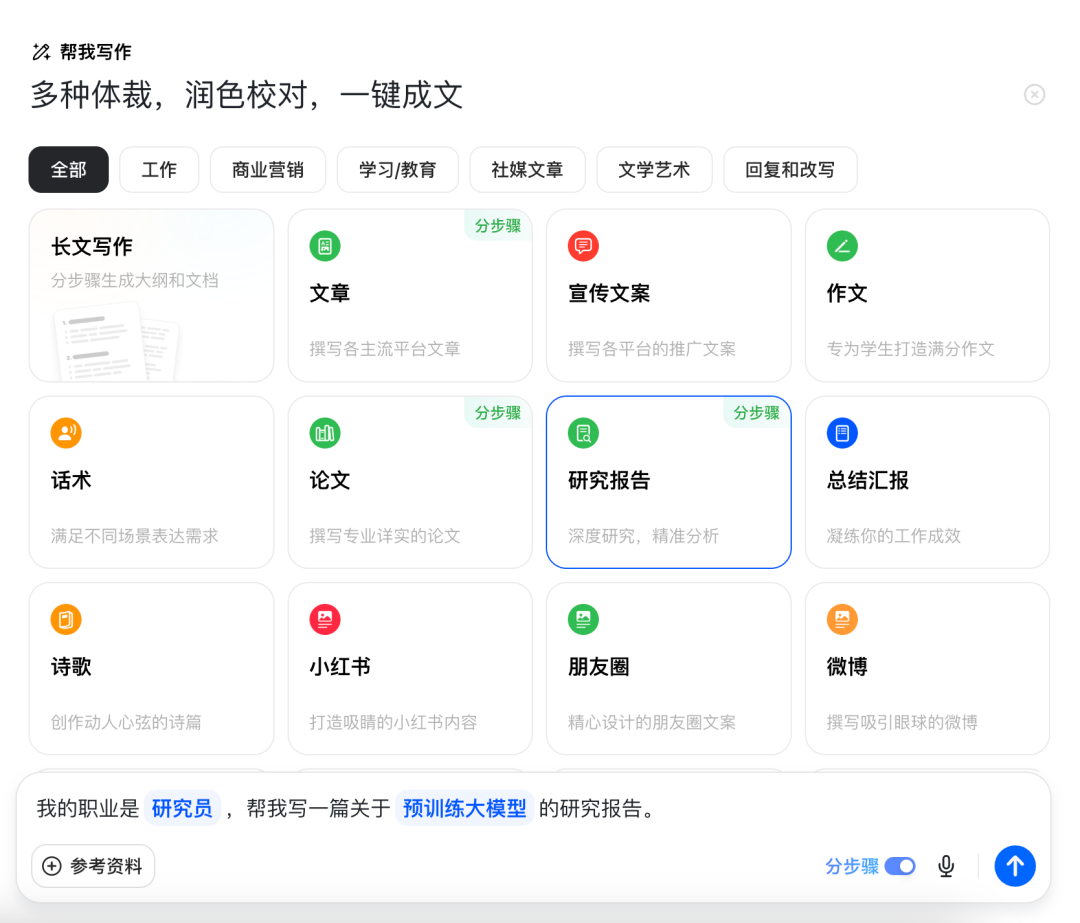Click the 参考资料 reference materials button
Viewport: 1080px width, 923px height.
(x=92, y=866)
